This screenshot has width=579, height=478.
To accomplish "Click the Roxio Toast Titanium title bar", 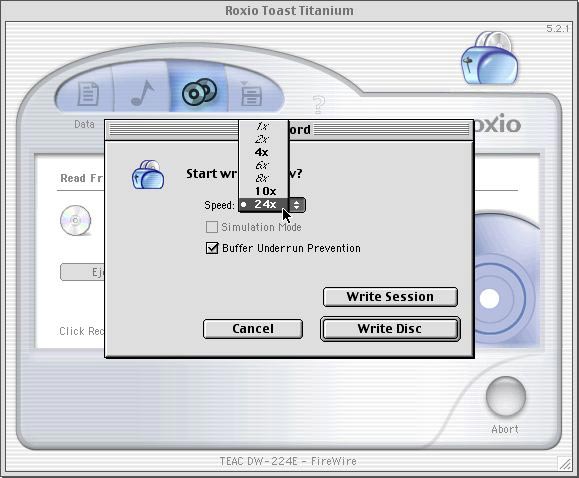I will click(289, 10).
